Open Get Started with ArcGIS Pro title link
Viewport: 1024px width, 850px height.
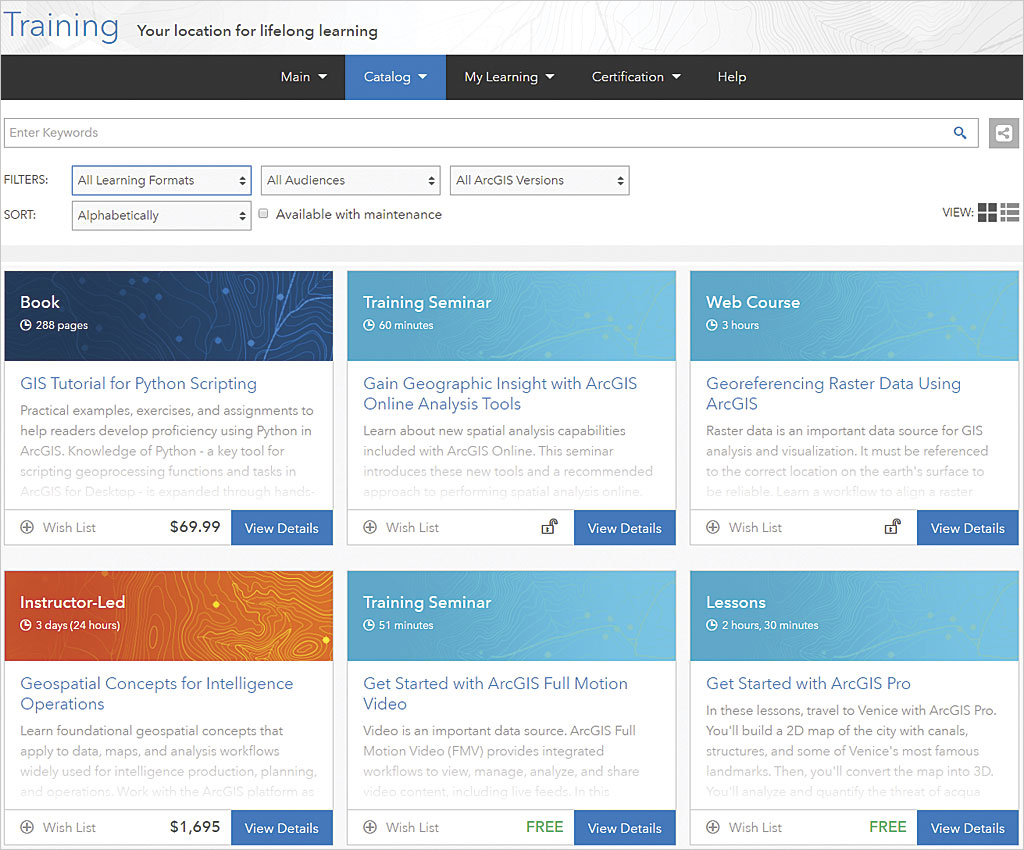(x=808, y=684)
